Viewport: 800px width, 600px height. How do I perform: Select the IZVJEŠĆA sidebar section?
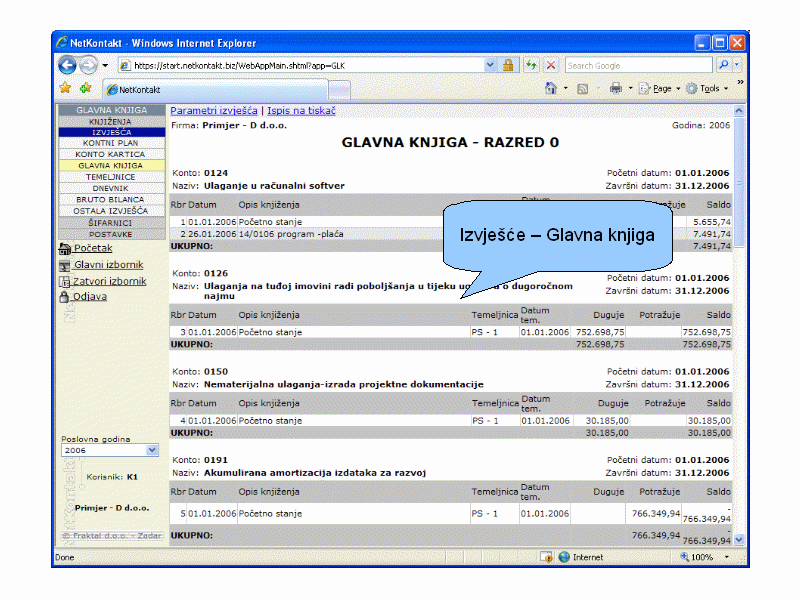tap(112, 132)
